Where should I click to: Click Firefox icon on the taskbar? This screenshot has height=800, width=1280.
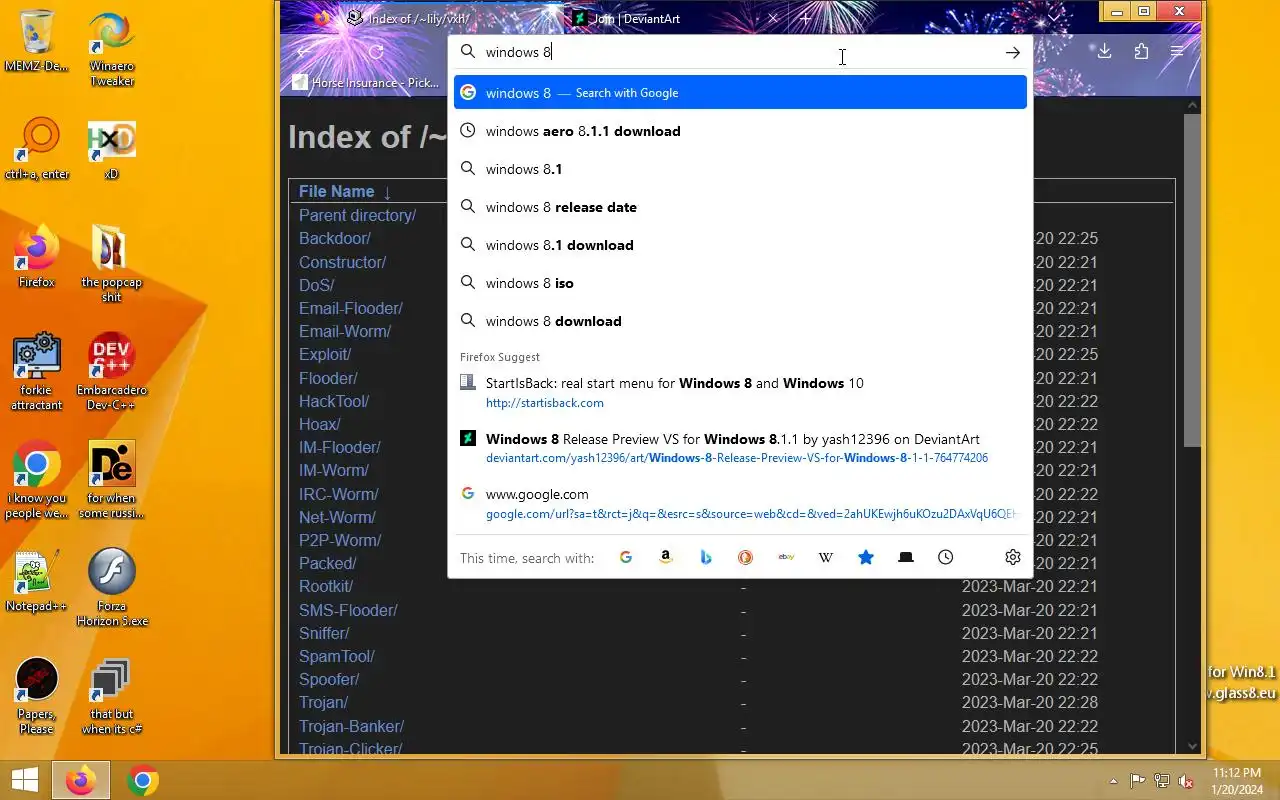click(x=81, y=780)
